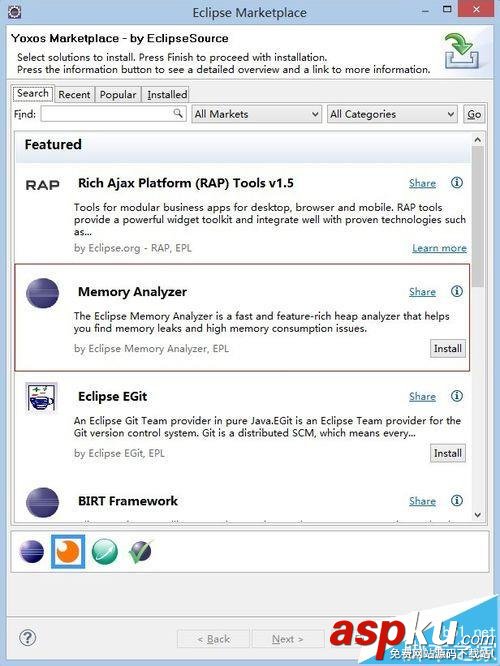Switch to the Search tab
Image resolution: width=500 pixels, height=666 pixels.
pyautogui.click(x=33, y=93)
